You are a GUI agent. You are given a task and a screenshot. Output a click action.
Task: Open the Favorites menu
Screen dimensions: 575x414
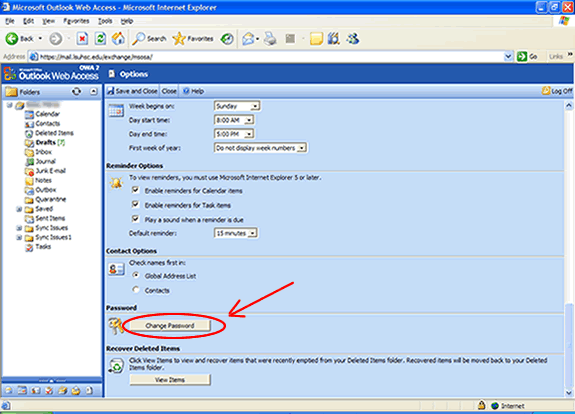click(x=76, y=21)
